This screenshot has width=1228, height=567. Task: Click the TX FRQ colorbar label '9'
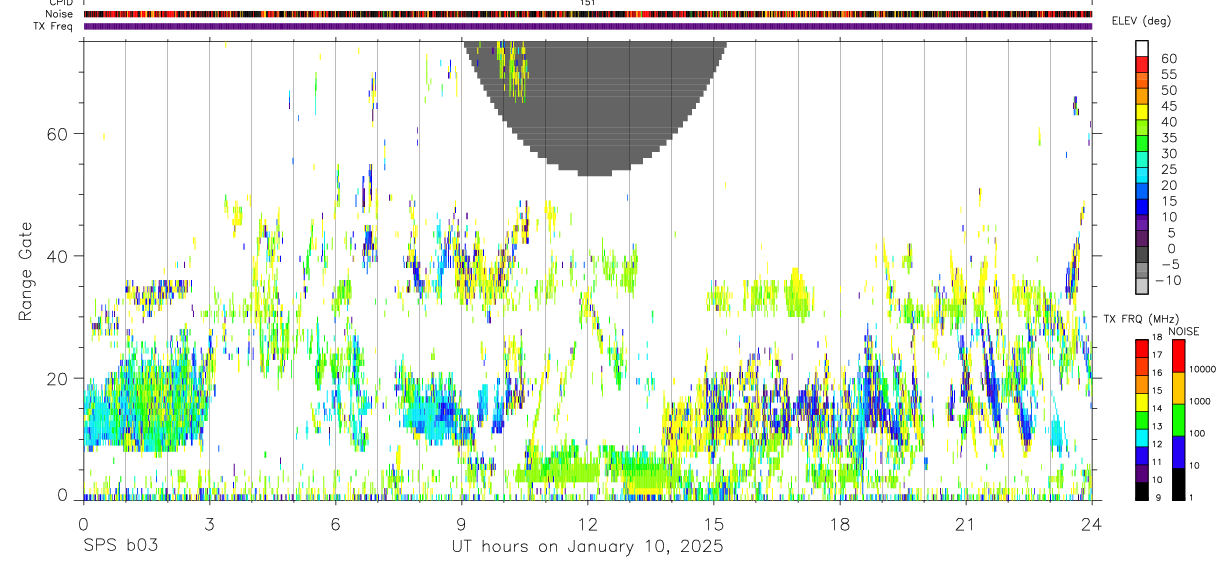pyautogui.click(x=1160, y=498)
